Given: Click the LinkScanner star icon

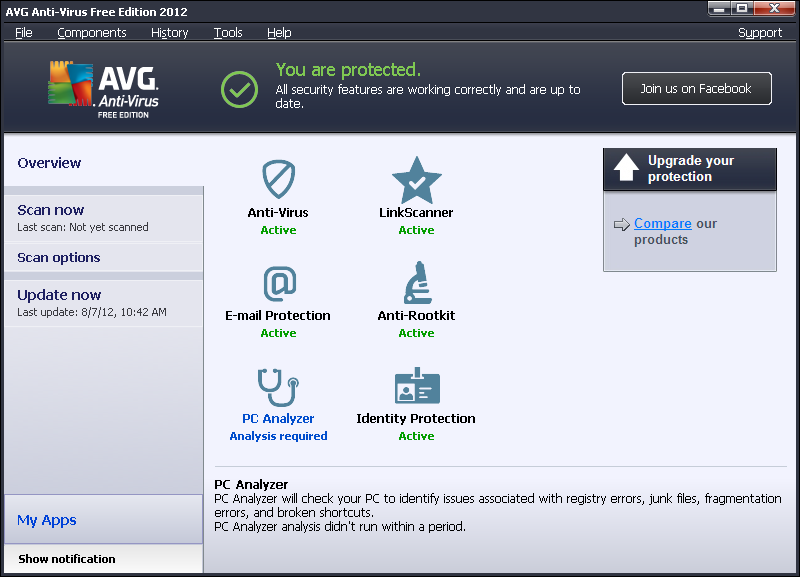Looking at the screenshot, I should [416, 180].
